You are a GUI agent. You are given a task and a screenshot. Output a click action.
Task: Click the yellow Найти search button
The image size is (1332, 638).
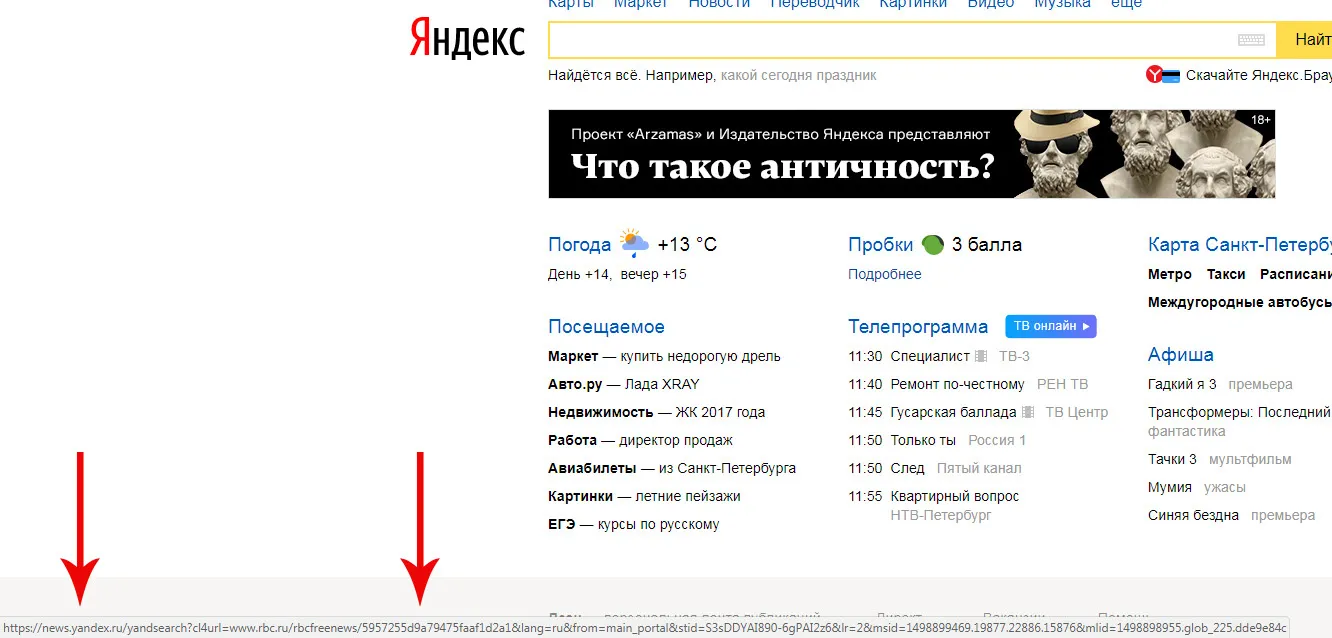click(1304, 40)
